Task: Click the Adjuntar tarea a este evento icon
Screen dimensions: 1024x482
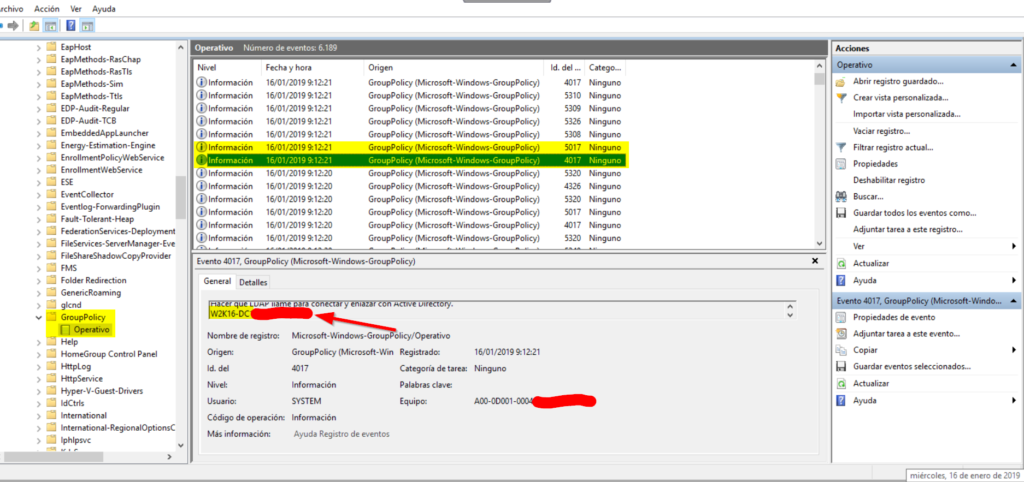Action: click(x=841, y=334)
